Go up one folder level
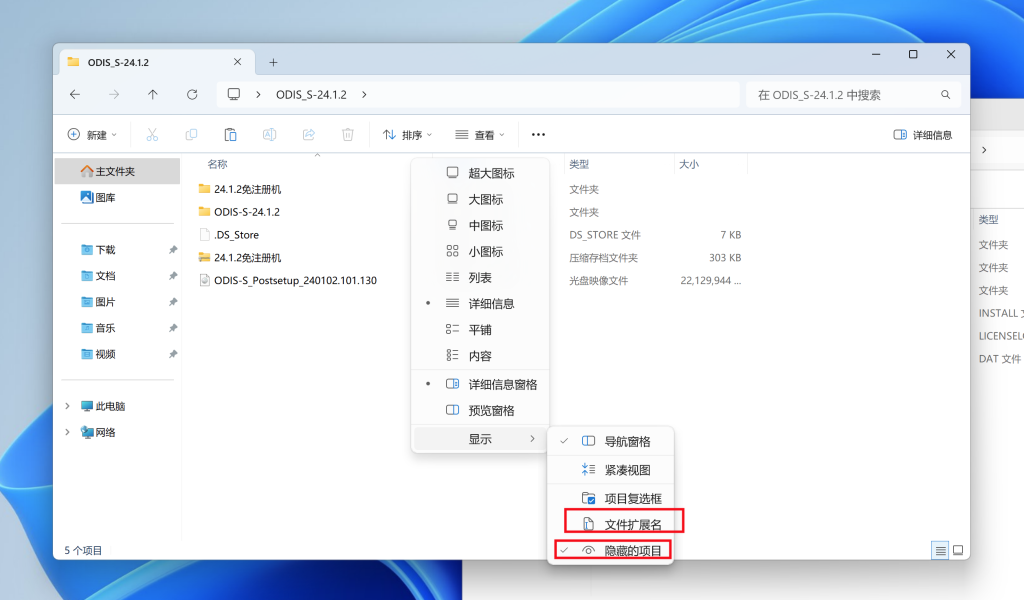 point(153,95)
